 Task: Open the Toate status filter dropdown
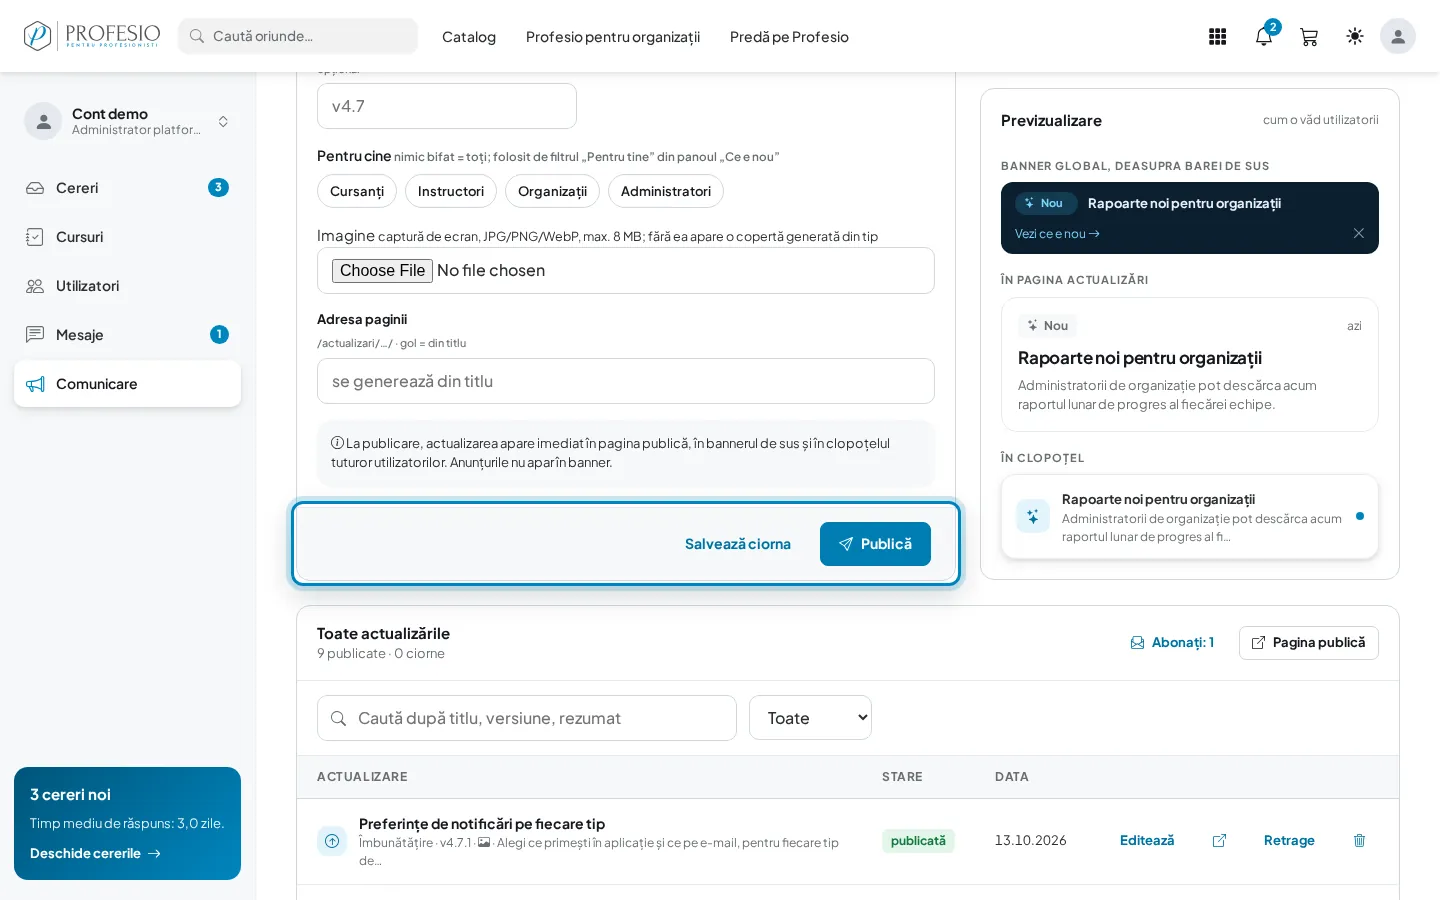[810, 718]
